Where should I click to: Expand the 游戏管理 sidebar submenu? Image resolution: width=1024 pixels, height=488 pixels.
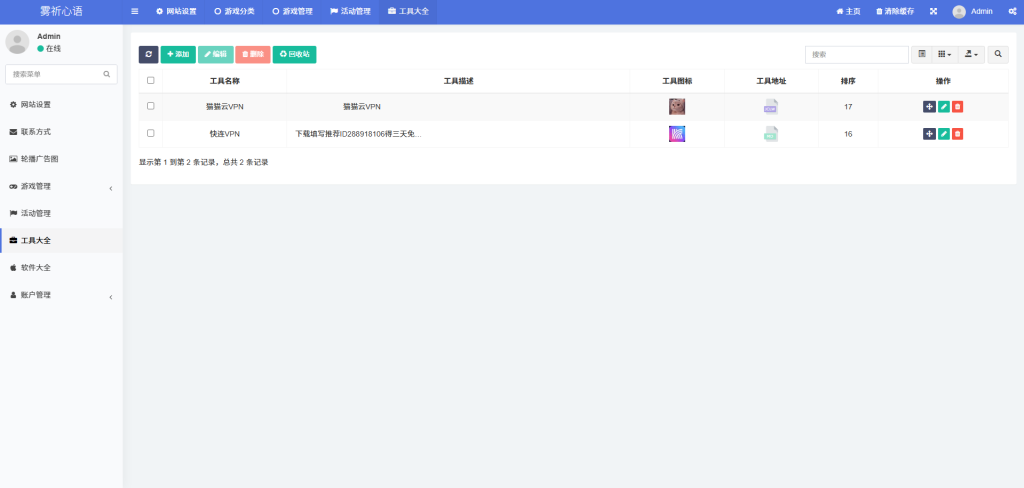61,186
